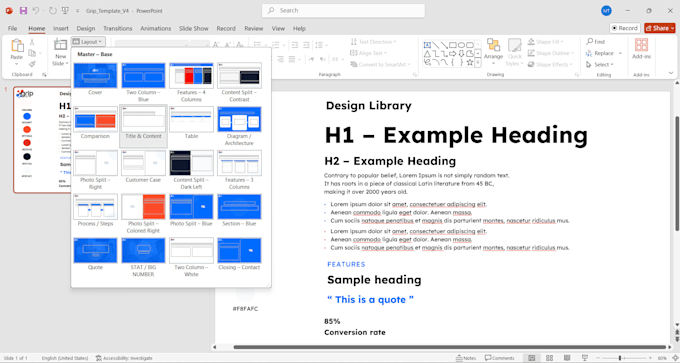Click the Arrange icon
The width and height of the screenshot is (680, 363).
click(x=493, y=45)
